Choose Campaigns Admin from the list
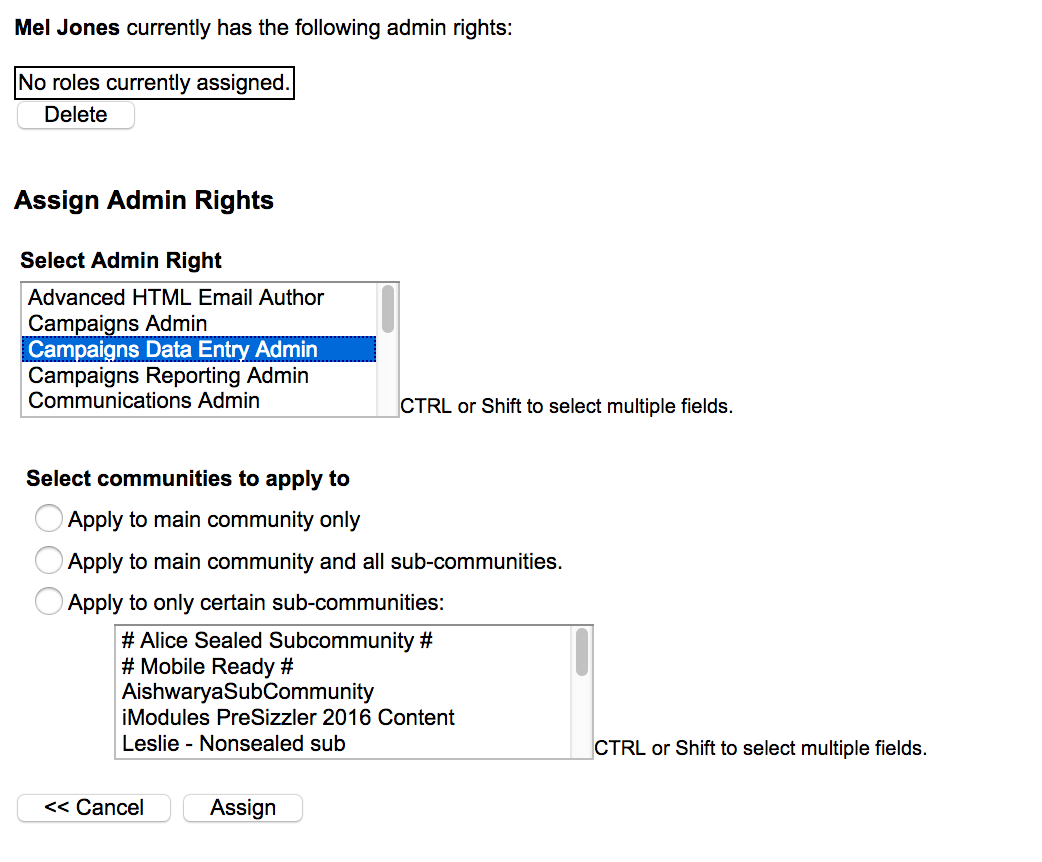 (118, 324)
